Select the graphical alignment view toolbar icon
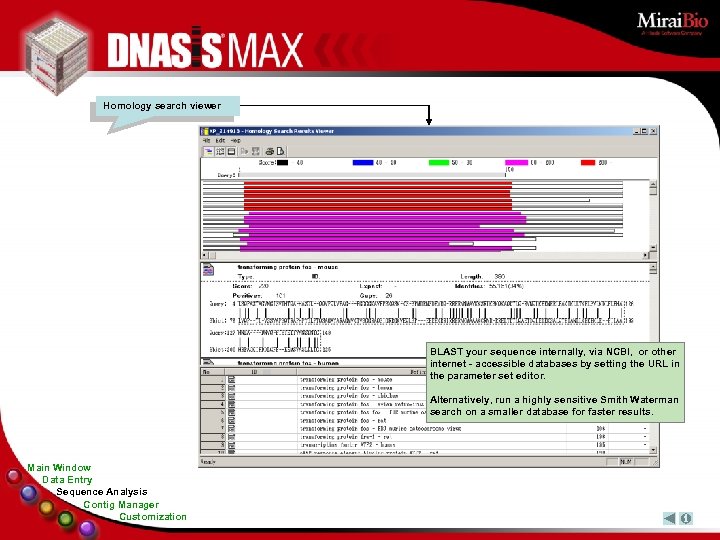 (208, 151)
